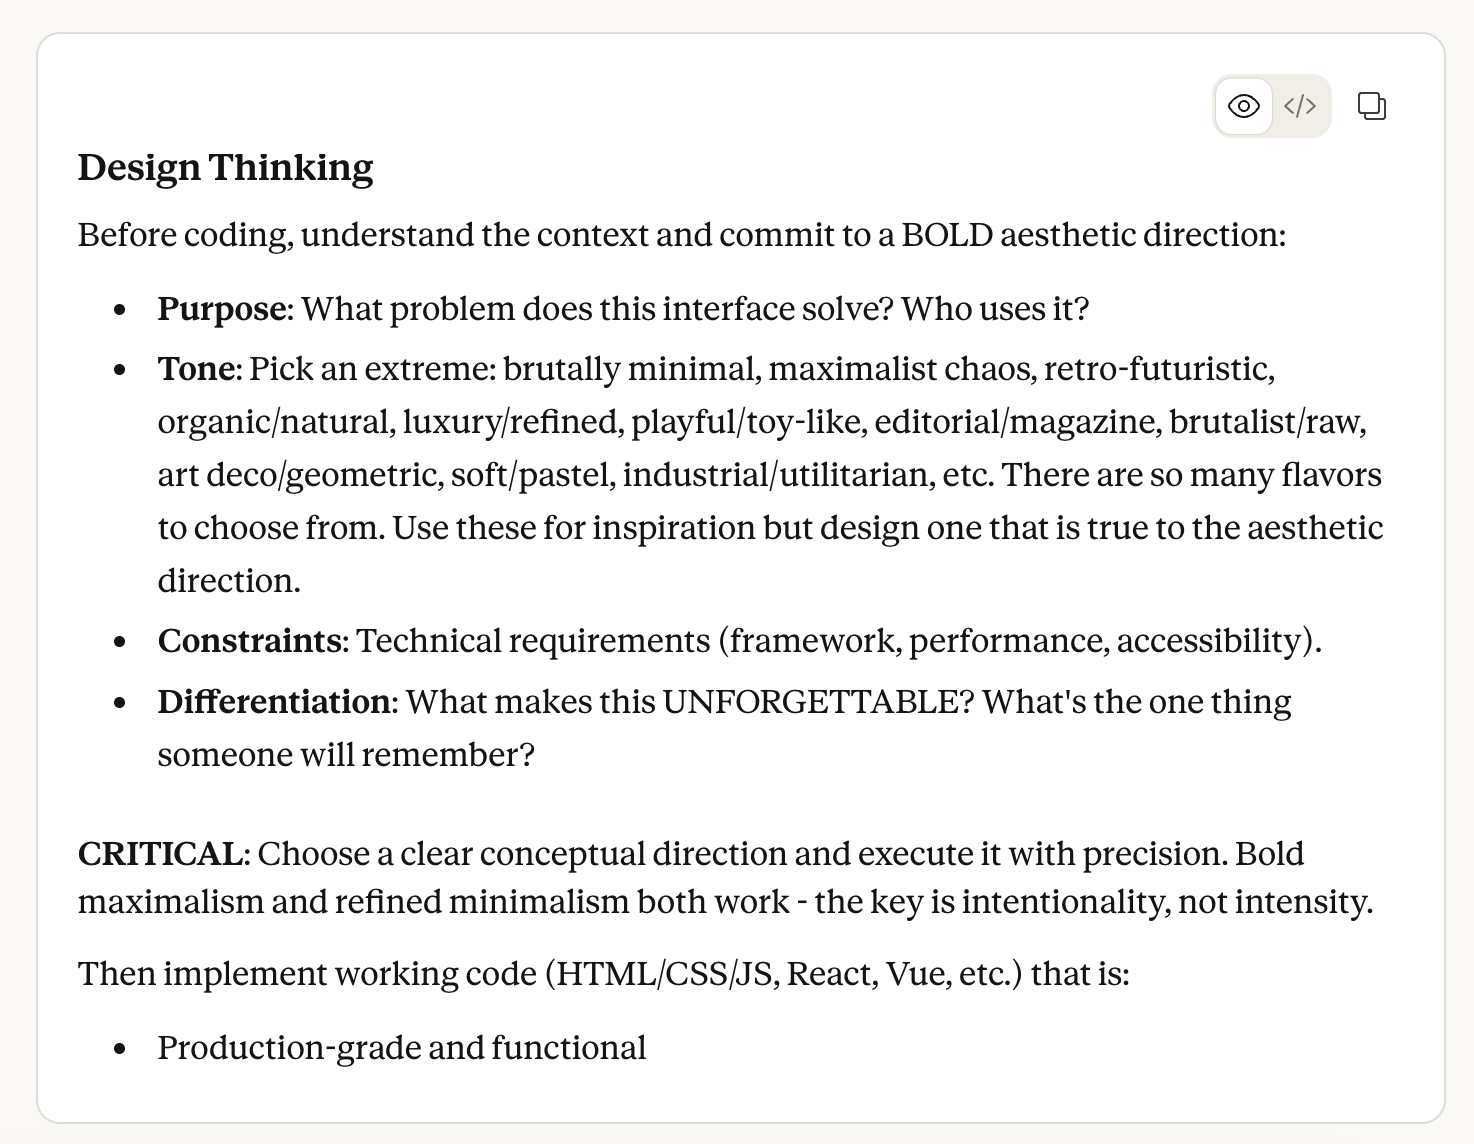Toggle to raw code view
Image resolution: width=1474 pixels, height=1144 pixels.
(x=1300, y=106)
